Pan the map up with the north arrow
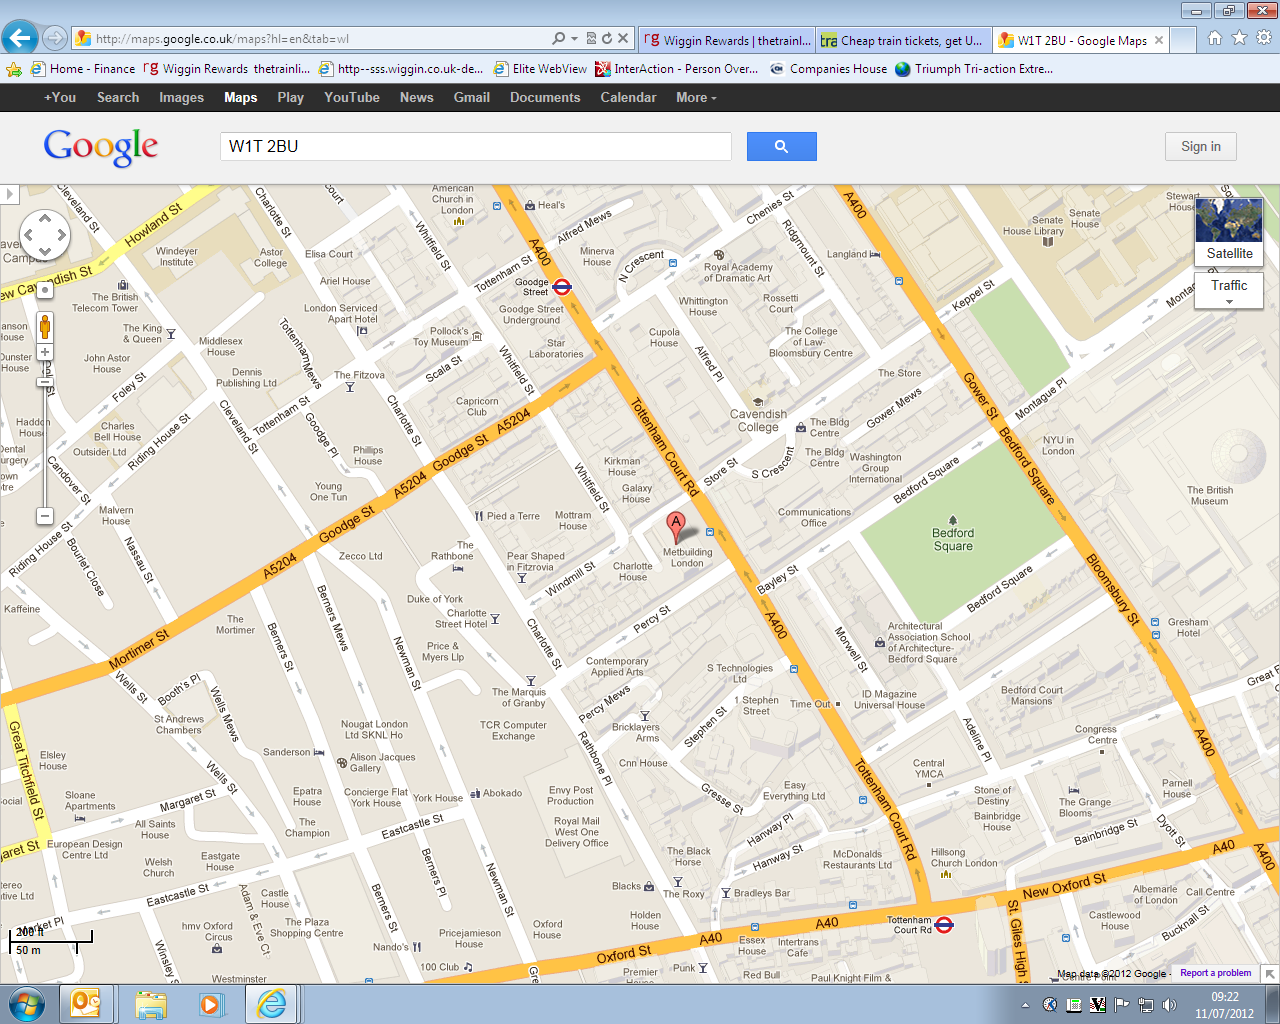Image resolution: width=1280 pixels, height=1024 pixels. 45,218
